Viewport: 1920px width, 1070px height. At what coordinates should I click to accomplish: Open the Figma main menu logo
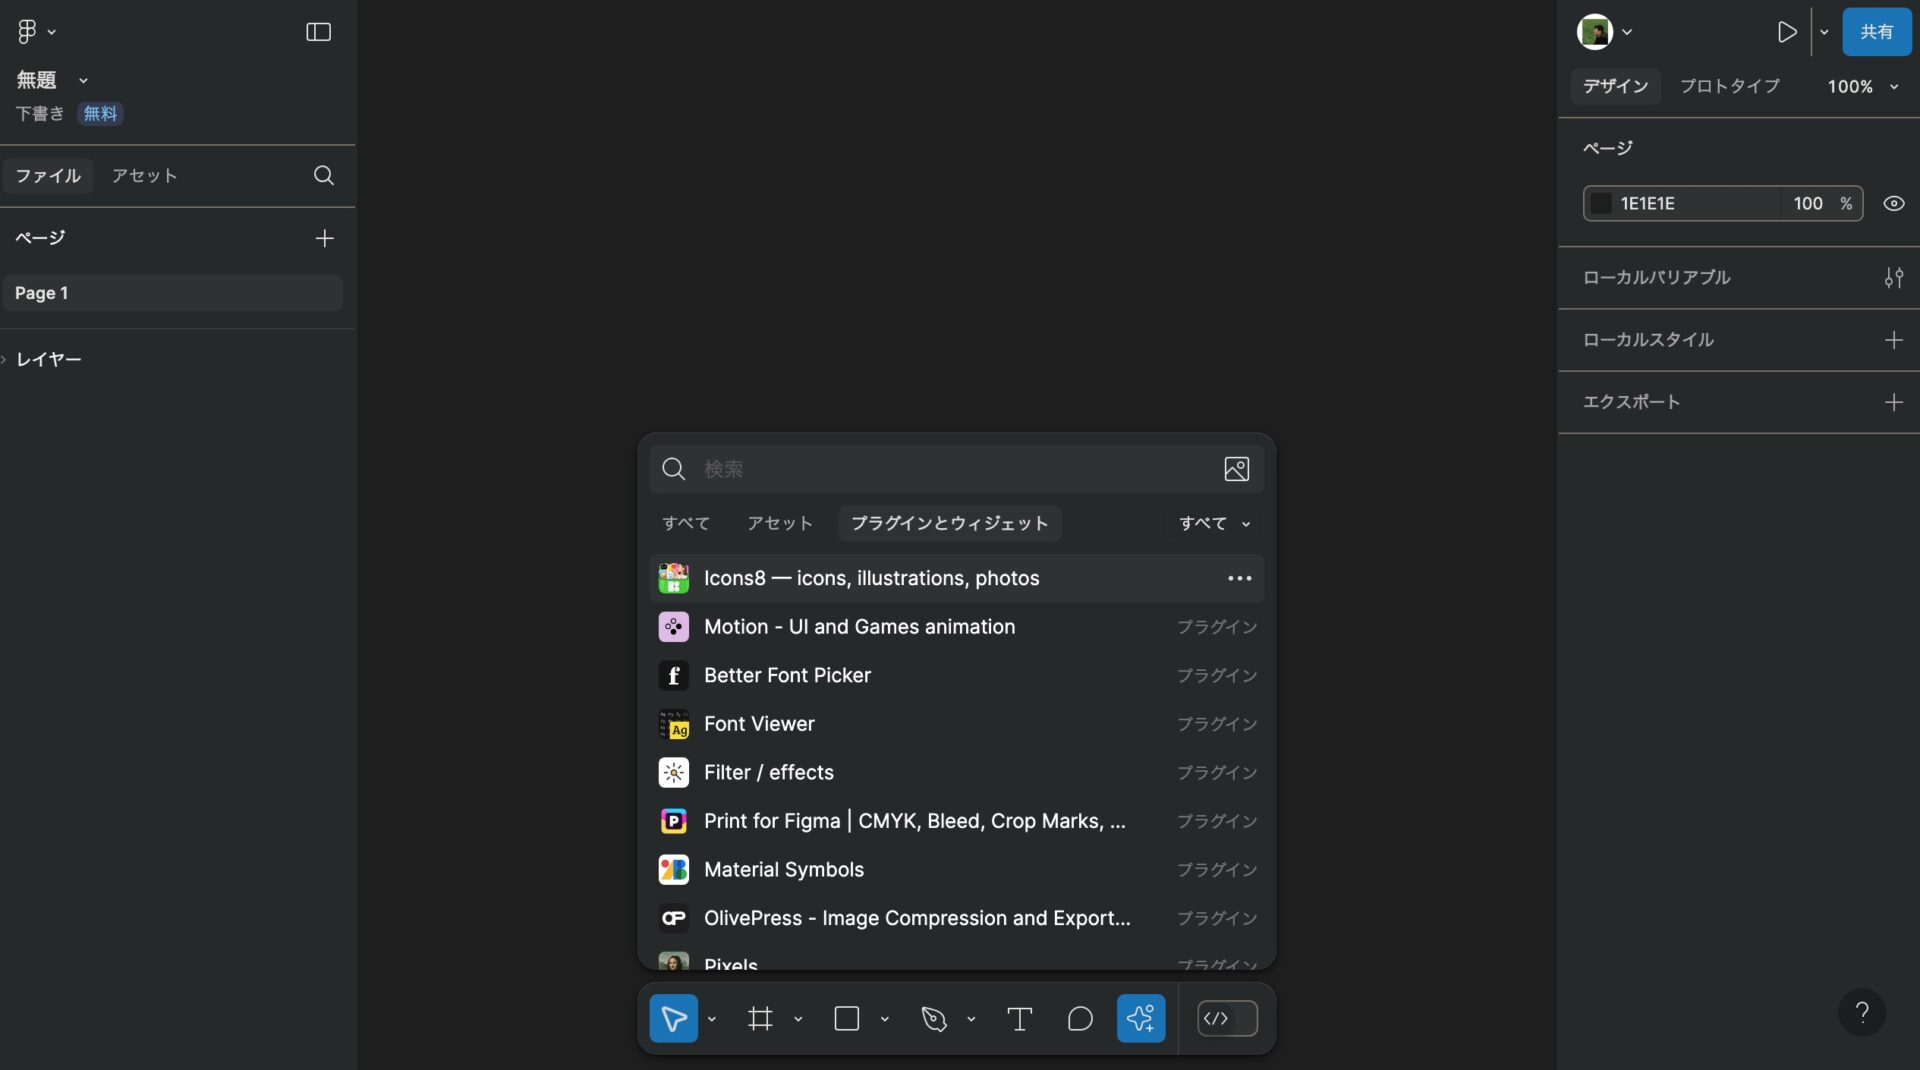pyautogui.click(x=27, y=32)
